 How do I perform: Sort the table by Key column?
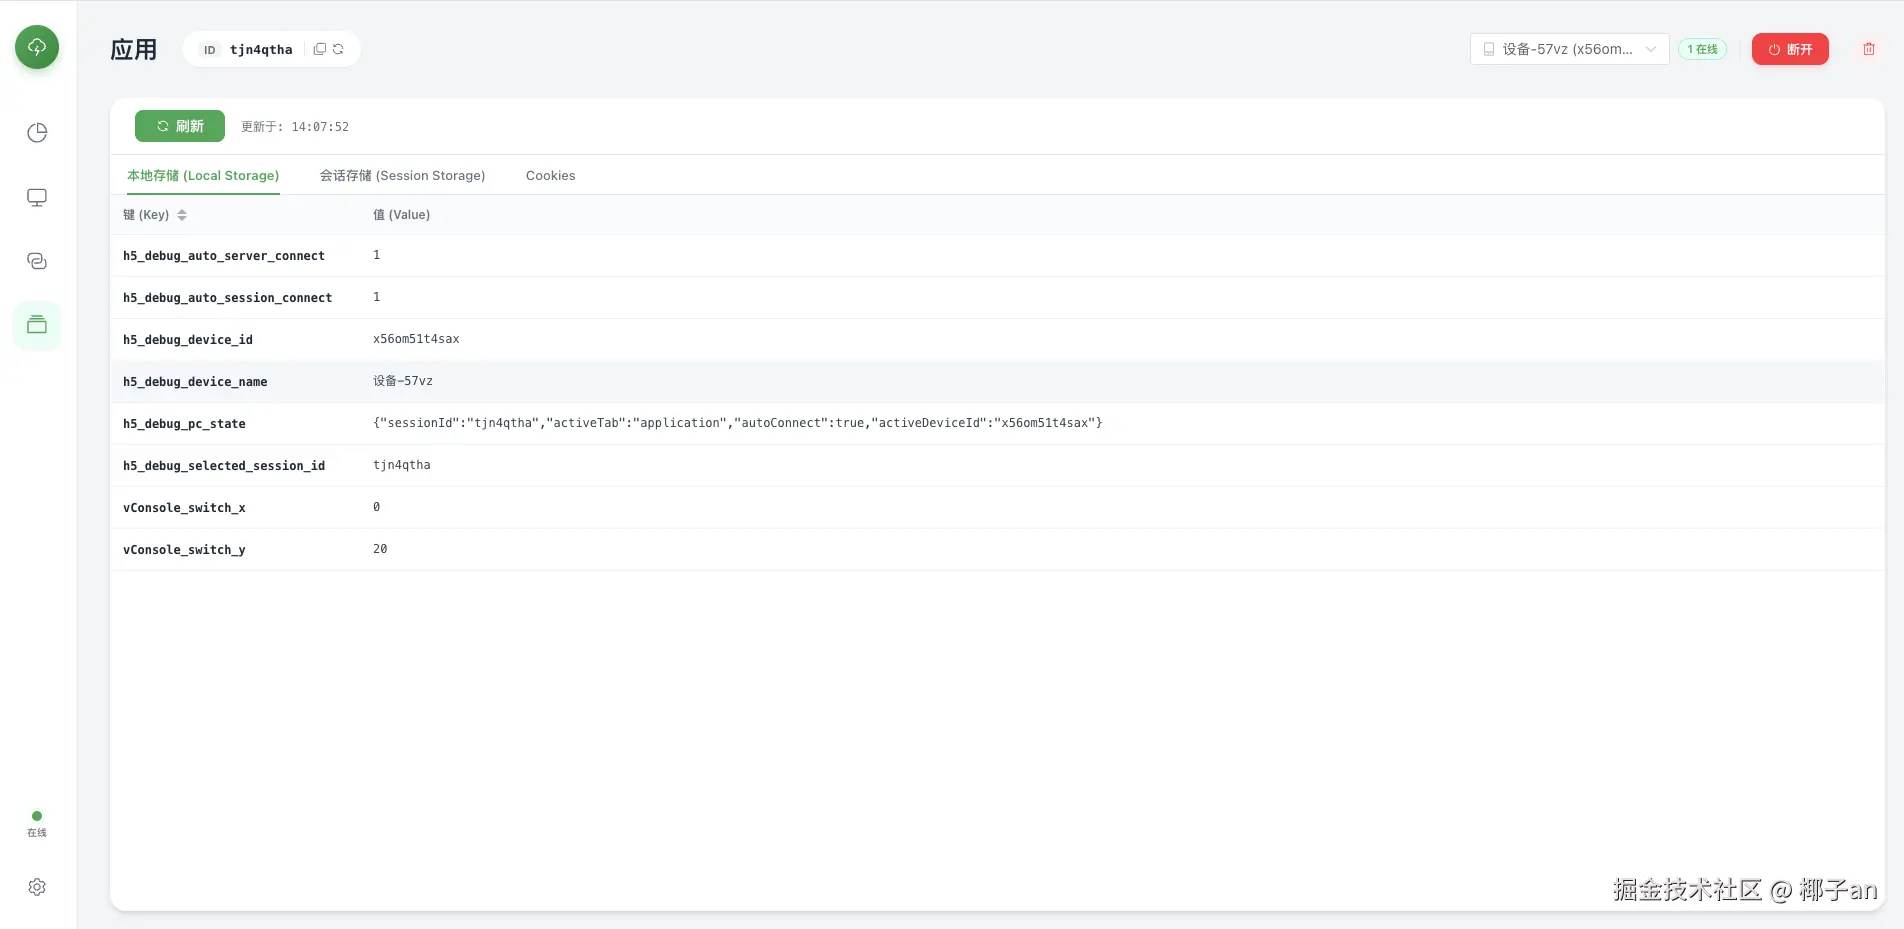182,215
